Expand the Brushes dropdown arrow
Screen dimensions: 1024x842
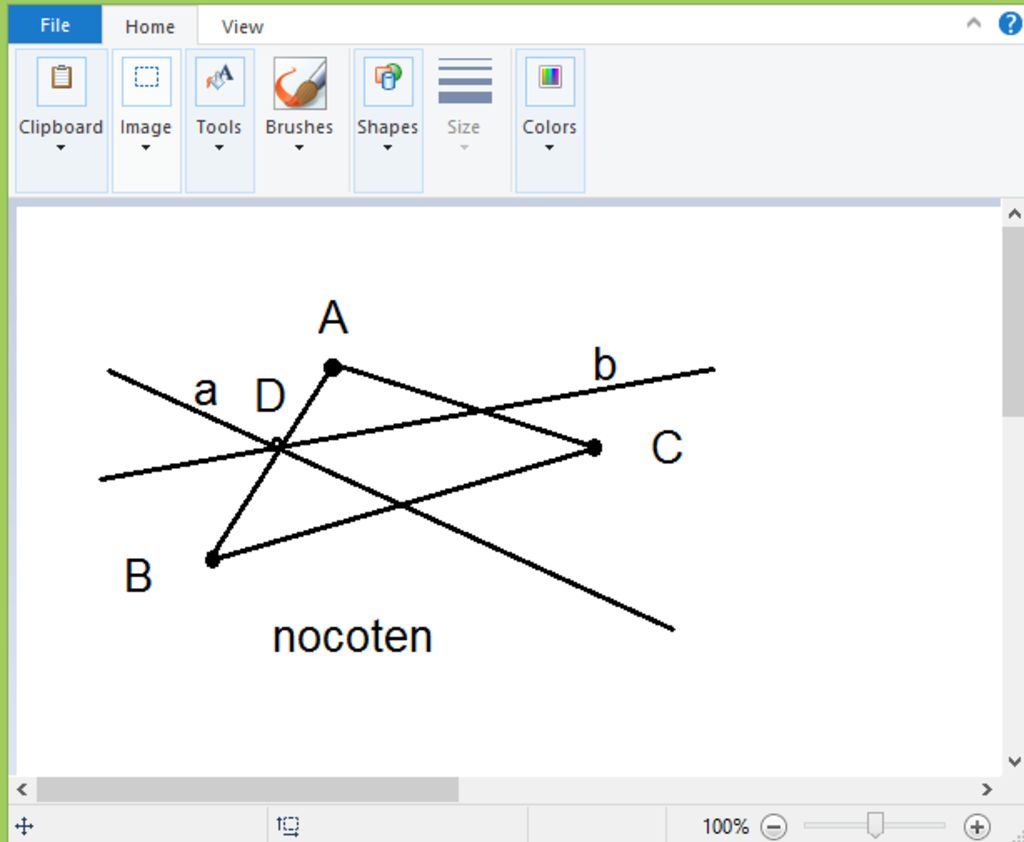299,148
